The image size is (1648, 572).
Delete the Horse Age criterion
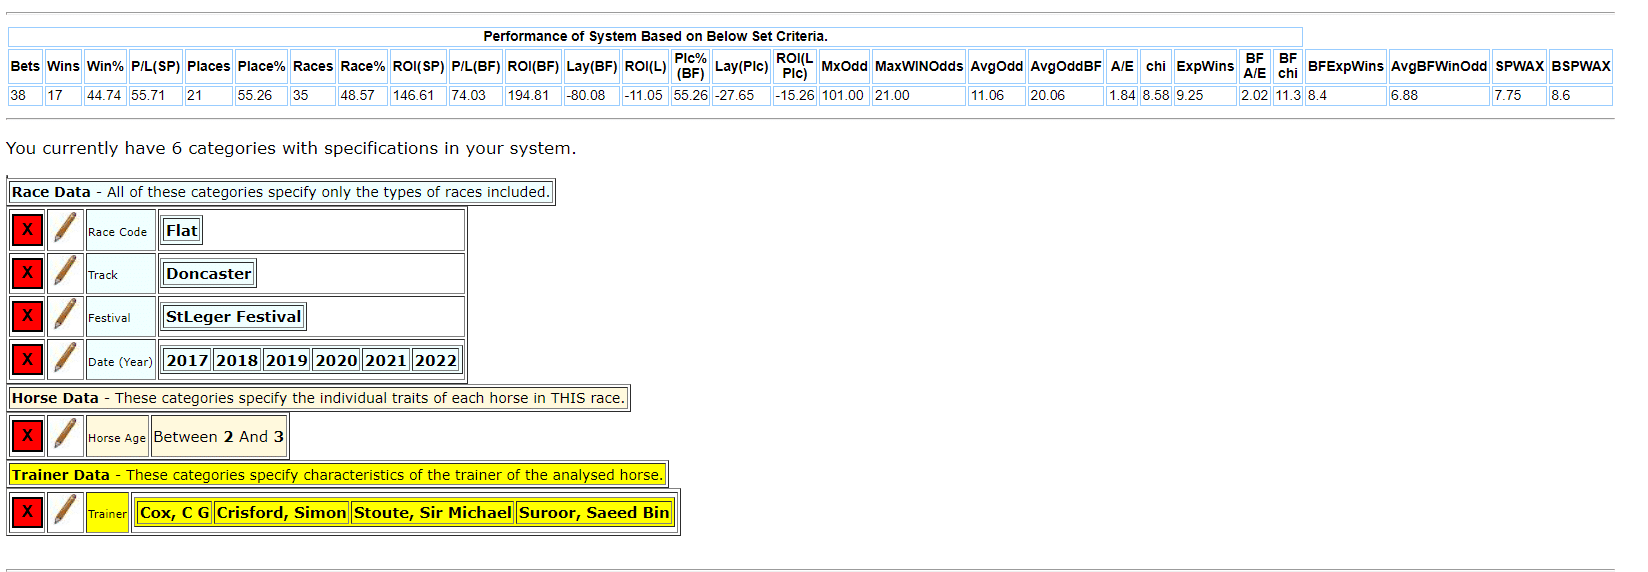point(27,436)
